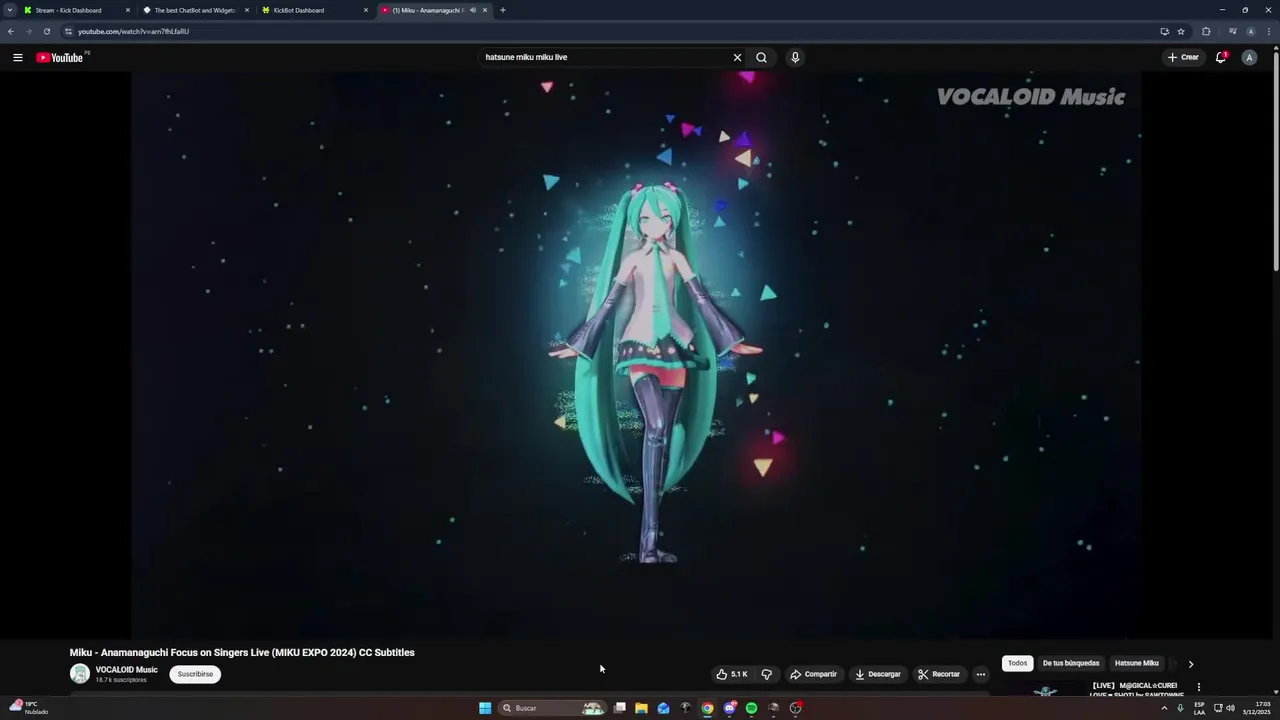The height and width of the screenshot is (720, 1280).
Task: Open the YouTube guide hamburger menu
Action: [17, 57]
